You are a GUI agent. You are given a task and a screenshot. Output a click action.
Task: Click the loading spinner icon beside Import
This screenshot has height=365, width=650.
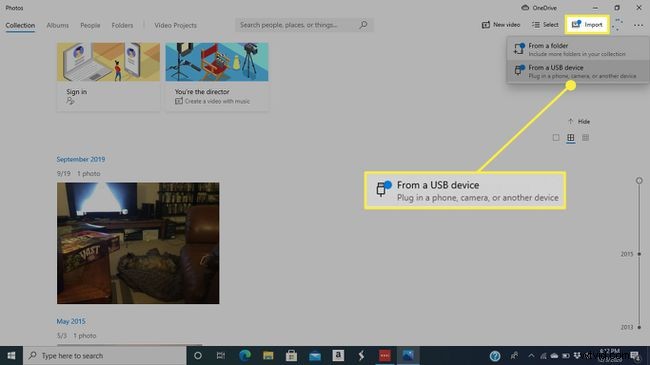coord(618,25)
